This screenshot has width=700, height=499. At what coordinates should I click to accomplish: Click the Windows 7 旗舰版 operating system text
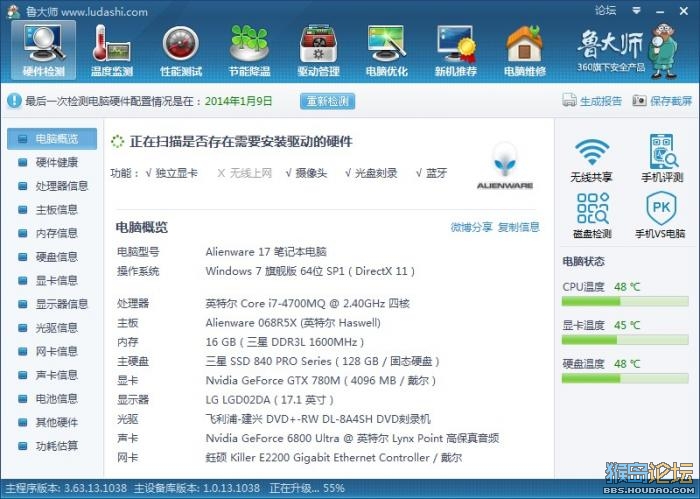click(x=310, y=271)
